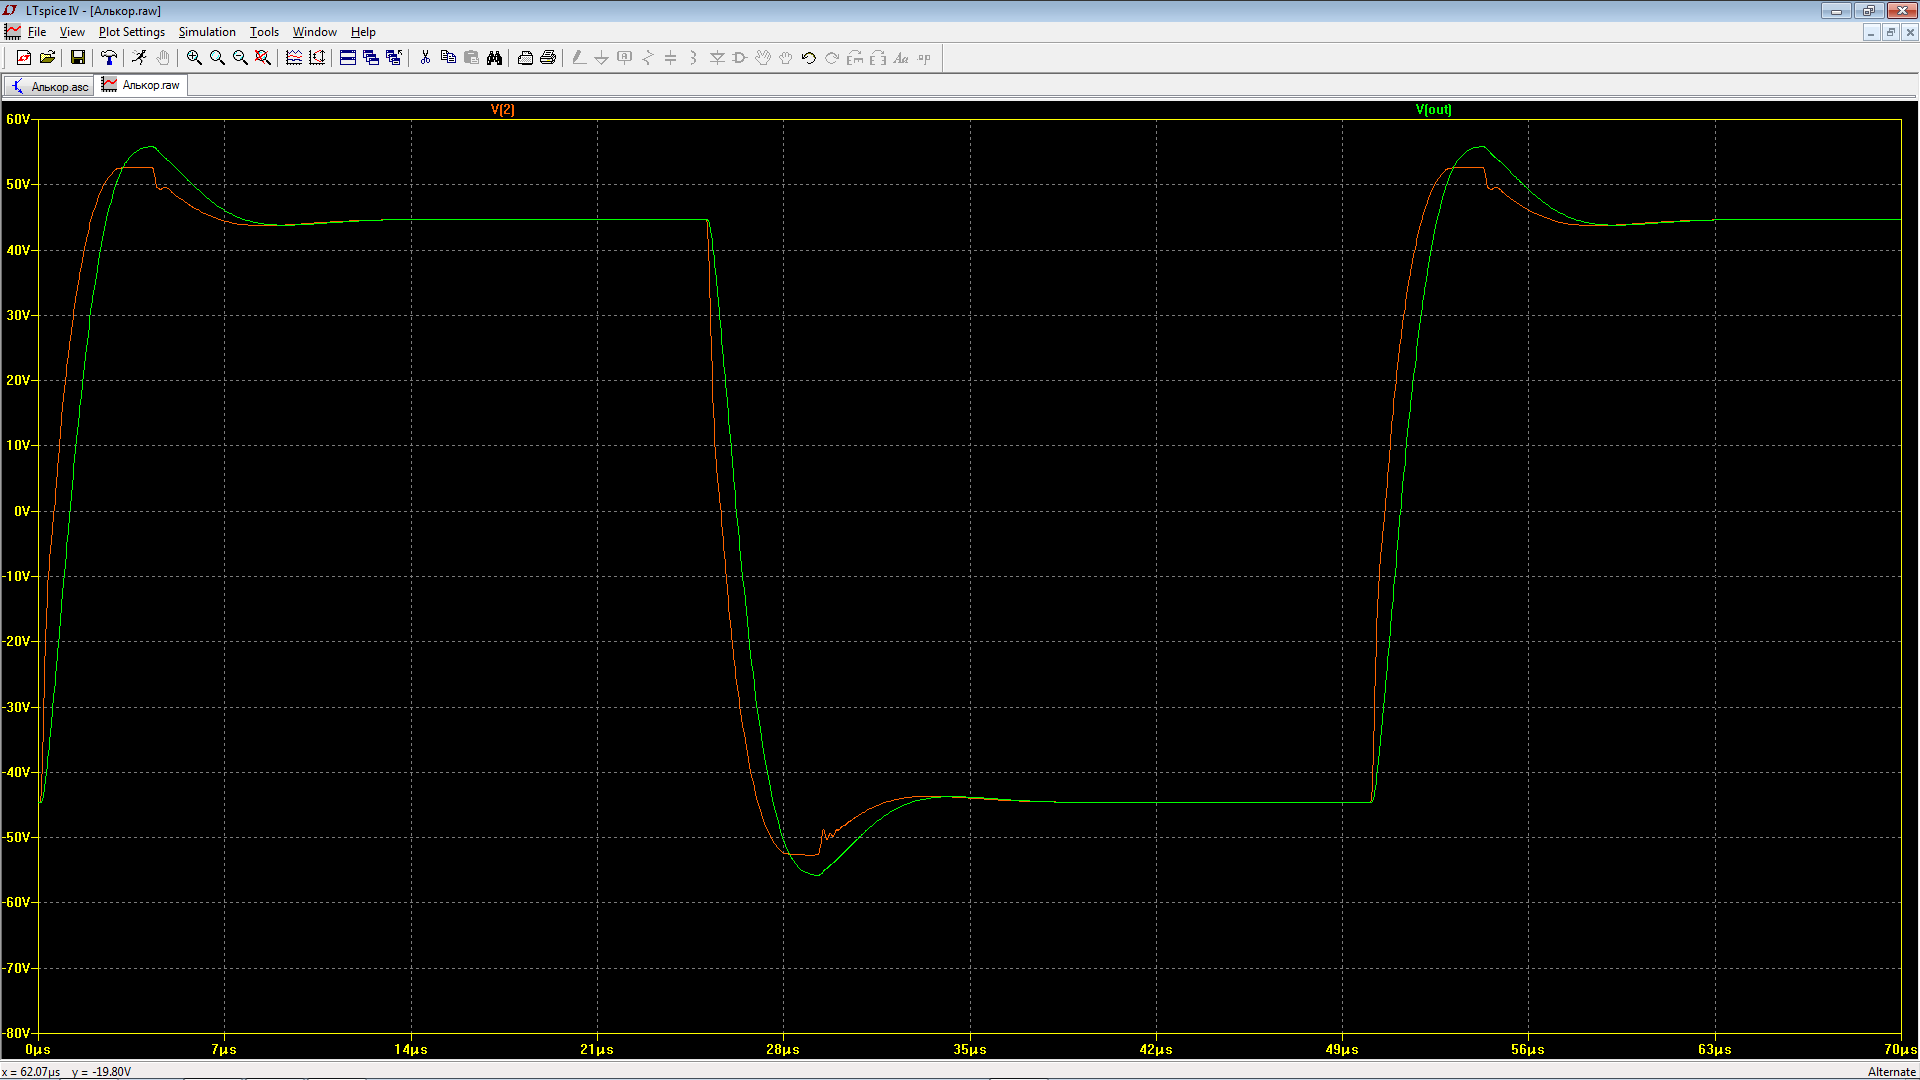Viewport: 1920px width, 1080px height.
Task: Click the Zoom Out magnifier icon
Action: (x=240, y=58)
